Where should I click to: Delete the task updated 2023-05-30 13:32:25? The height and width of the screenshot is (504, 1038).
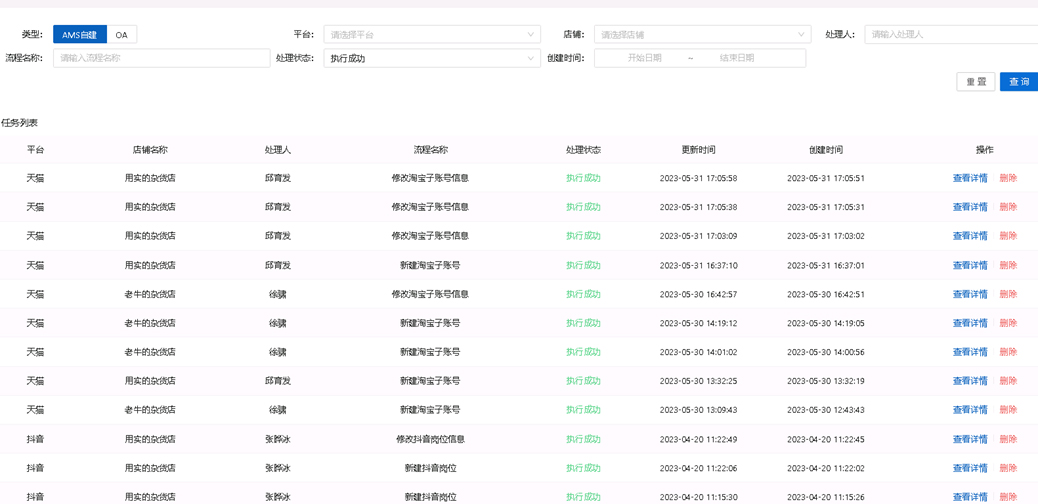(1008, 381)
